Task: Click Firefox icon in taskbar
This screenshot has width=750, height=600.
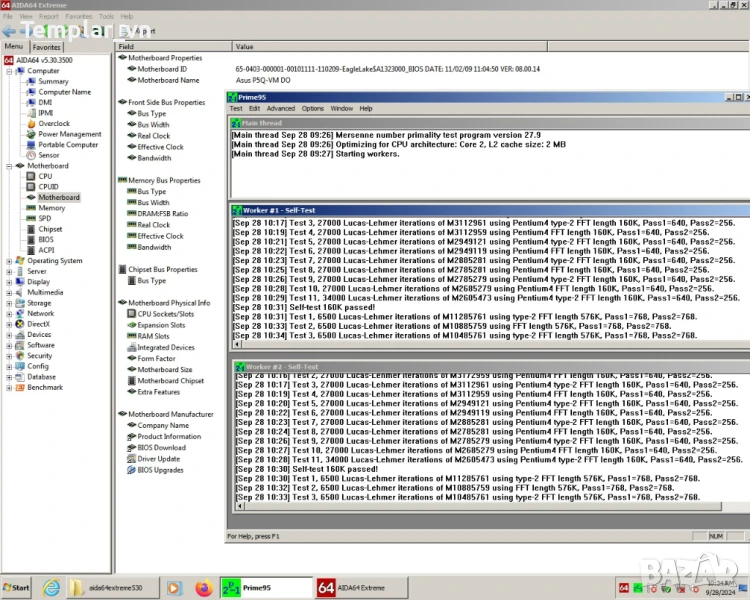Action: click(204, 588)
